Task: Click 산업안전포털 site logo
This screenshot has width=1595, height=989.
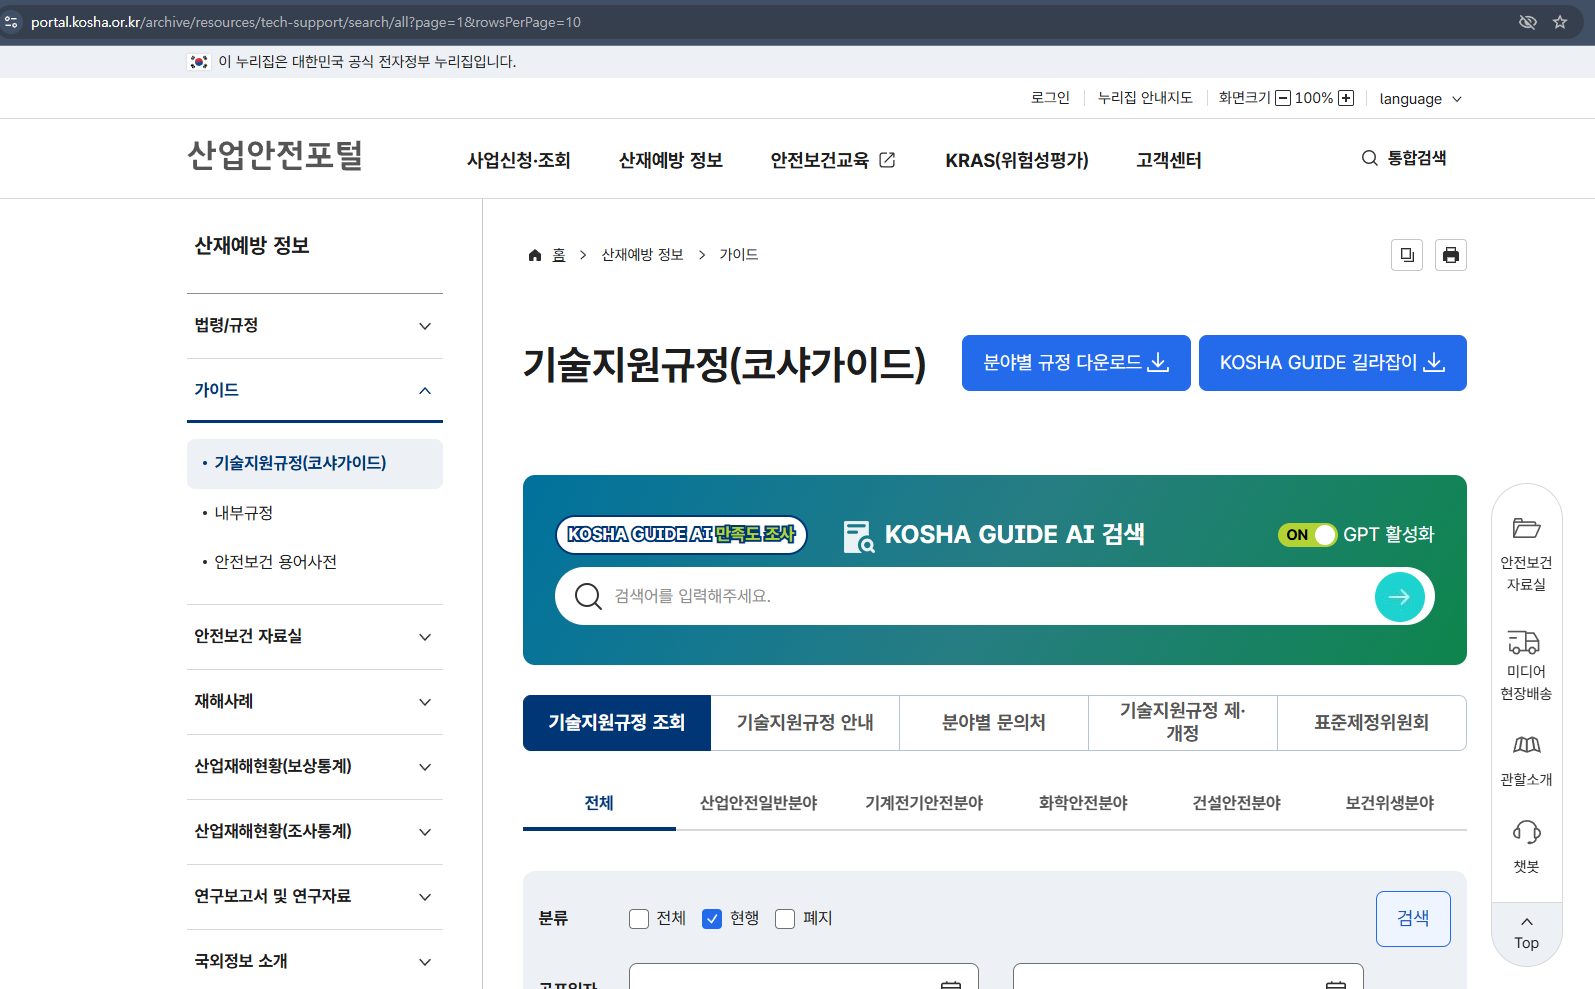Action: point(275,156)
